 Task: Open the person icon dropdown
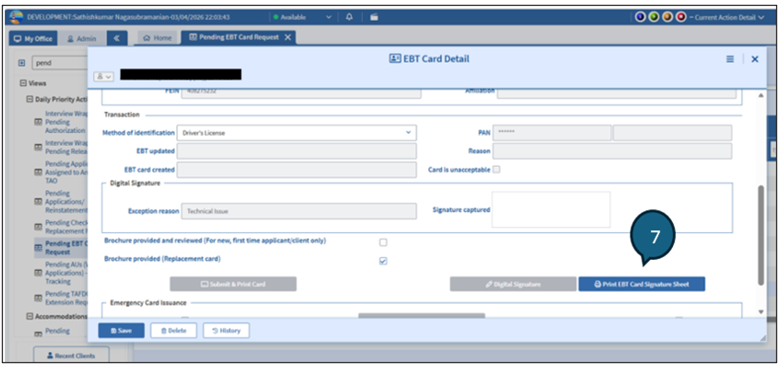click(x=103, y=77)
